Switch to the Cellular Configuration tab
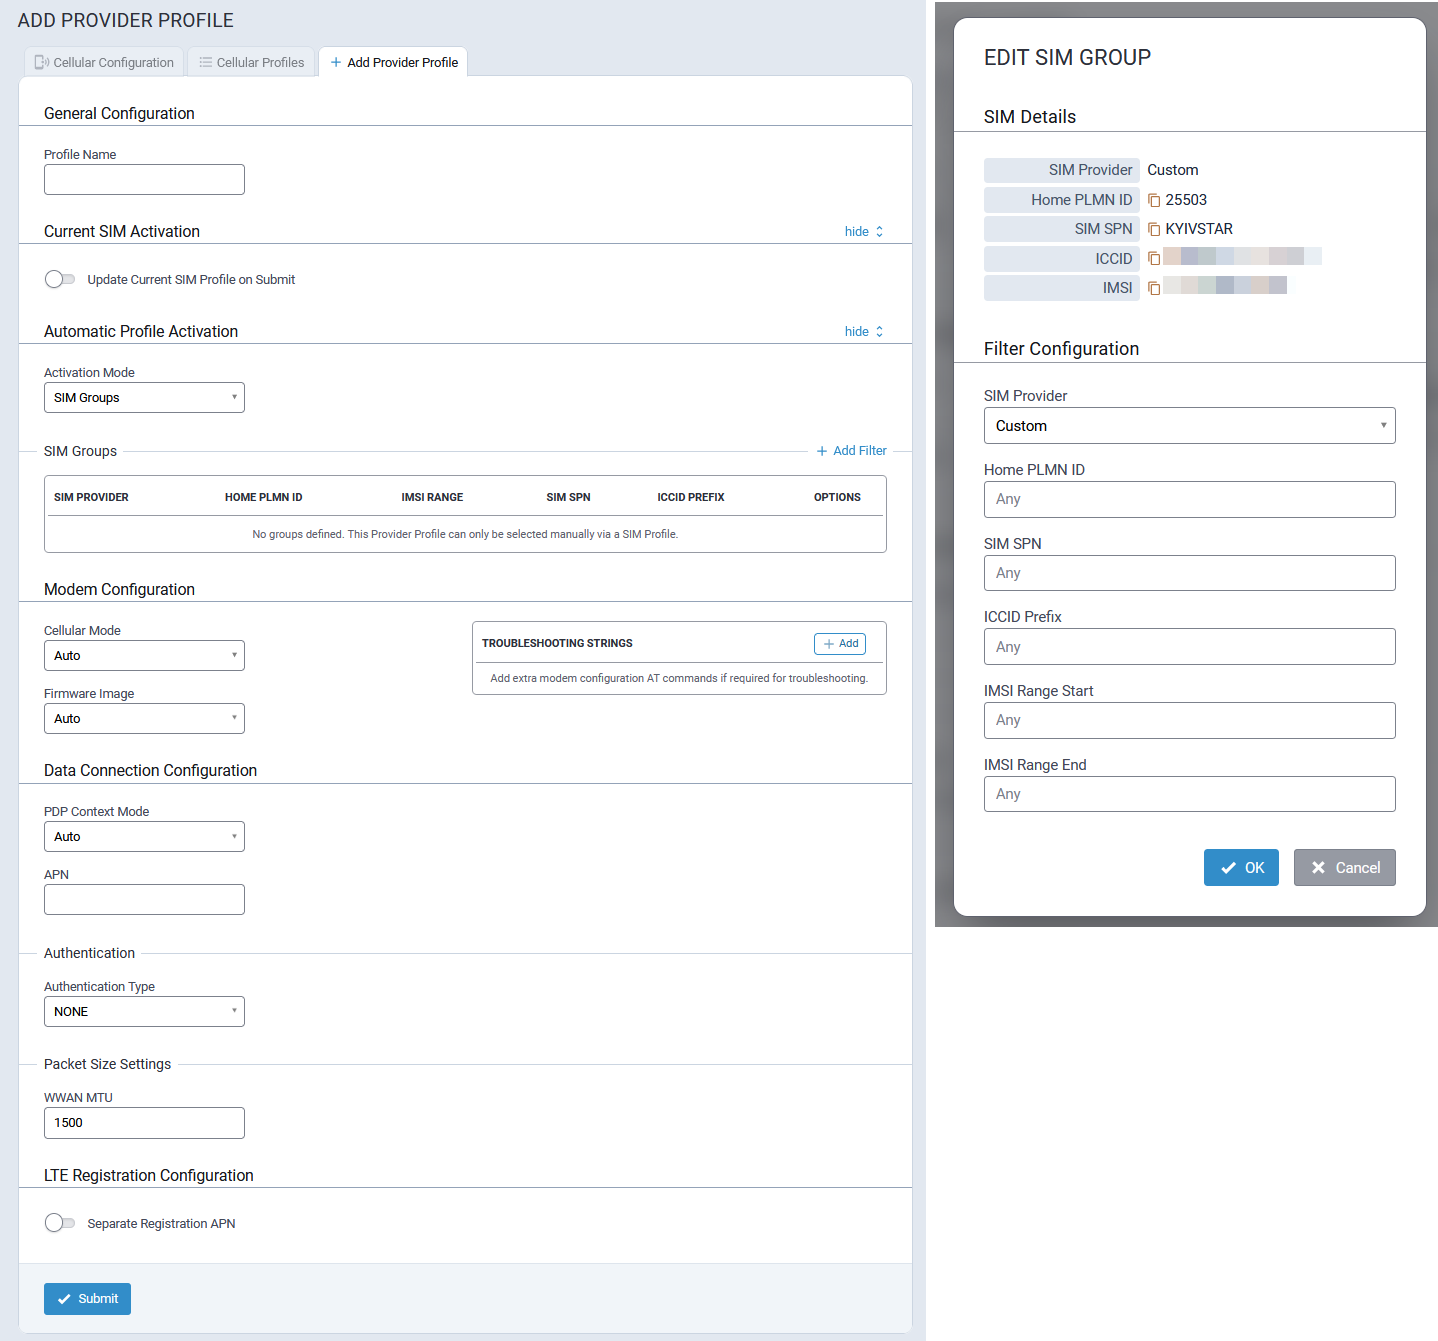Screen dimensions: 1438x1341 pyautogui.click(x=104, y=62)
